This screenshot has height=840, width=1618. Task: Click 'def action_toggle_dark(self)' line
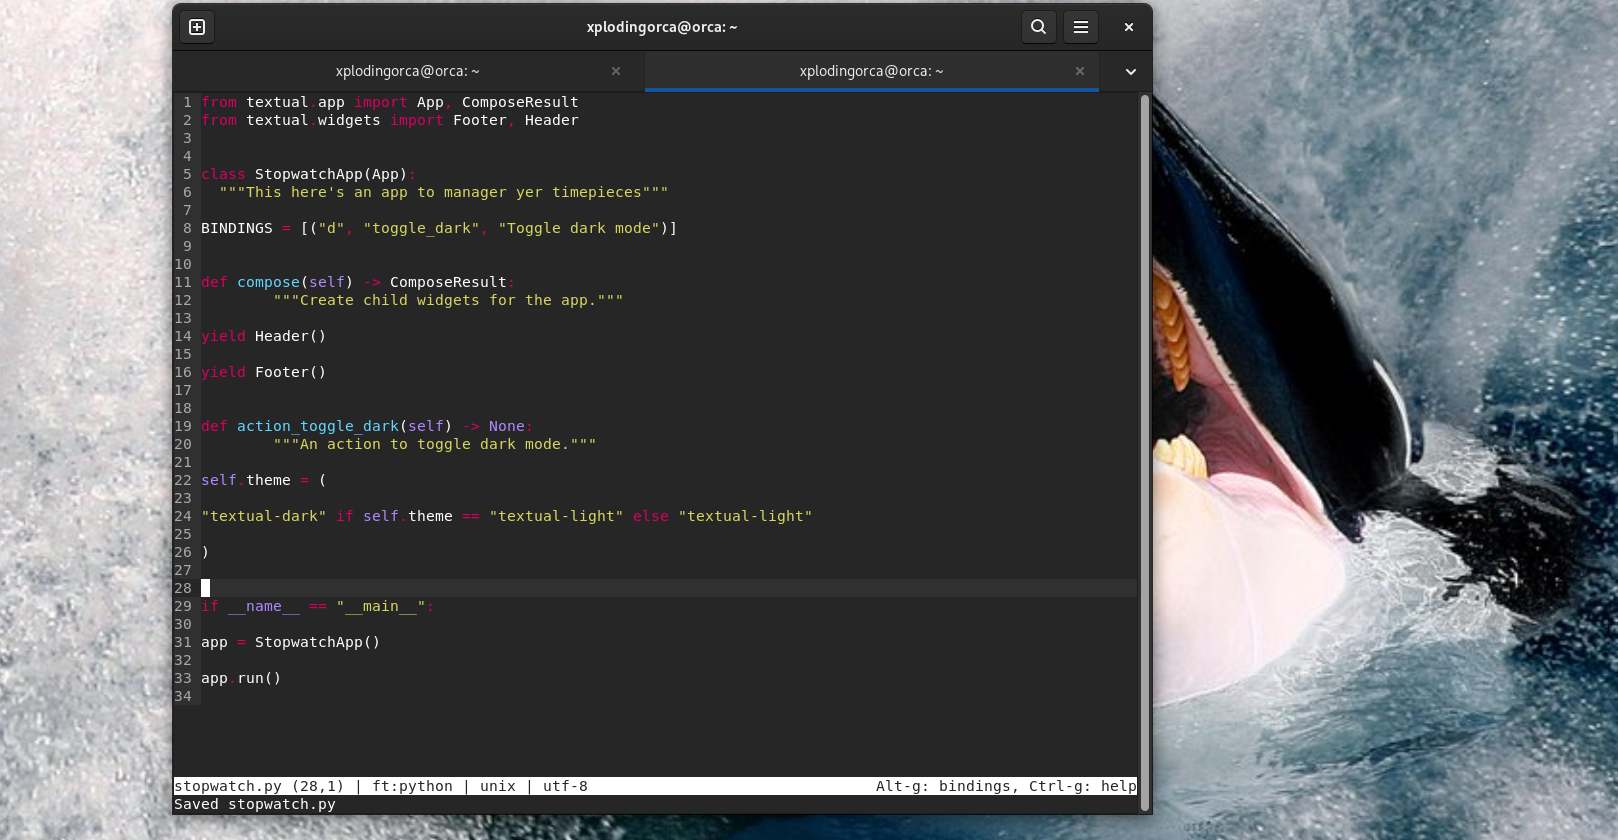point(367,426)
